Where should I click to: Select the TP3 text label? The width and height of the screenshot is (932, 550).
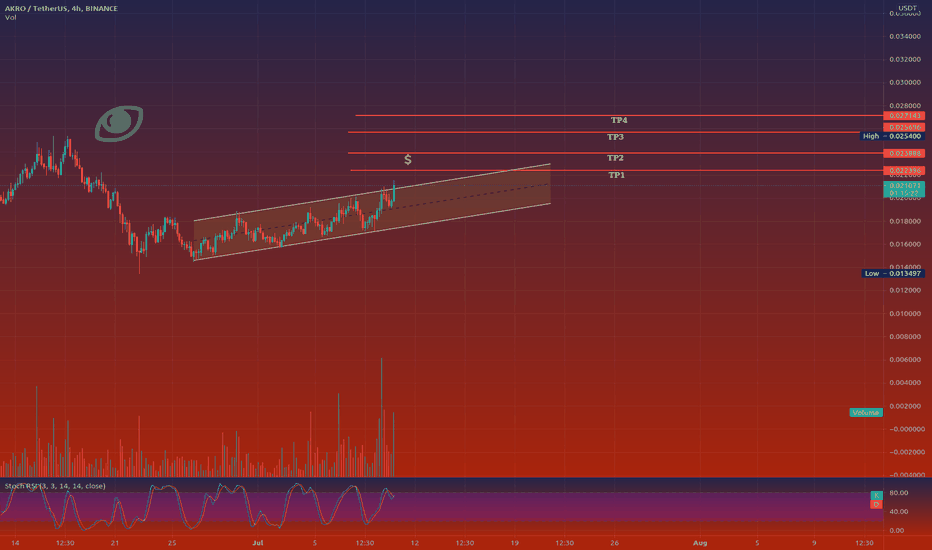(x=615, y=137)
